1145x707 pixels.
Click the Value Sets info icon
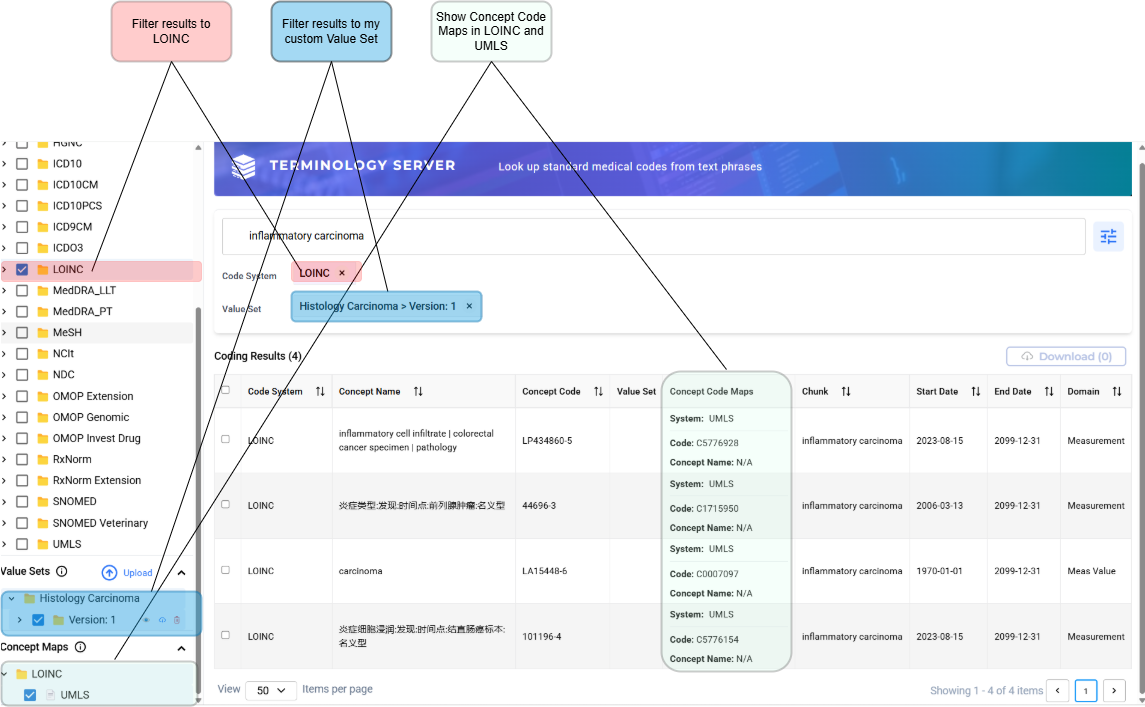(x=62, y=571)
